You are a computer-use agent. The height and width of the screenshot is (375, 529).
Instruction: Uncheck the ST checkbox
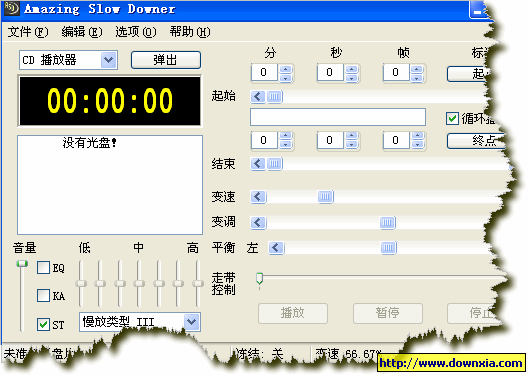click(x=44, y=324)
